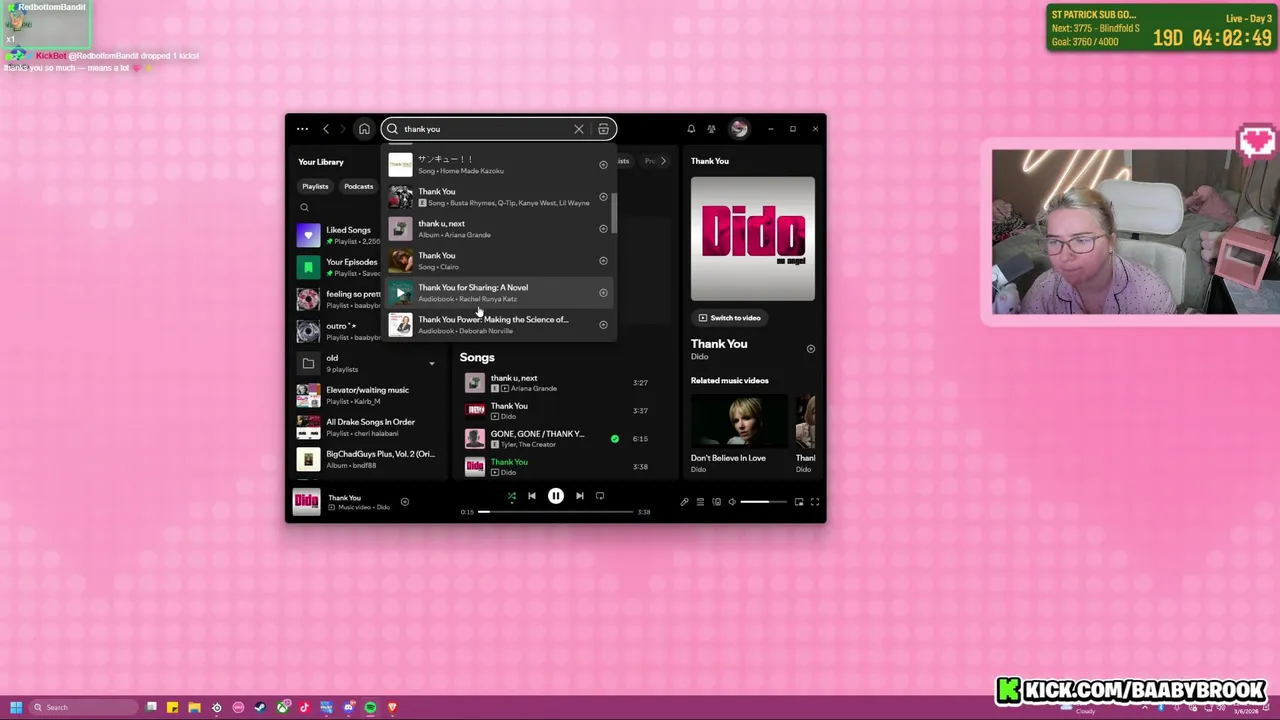Viewport: 1280px width, 720px height.
Task: Seek on the playback progress bar
Action: click(555, 512)
